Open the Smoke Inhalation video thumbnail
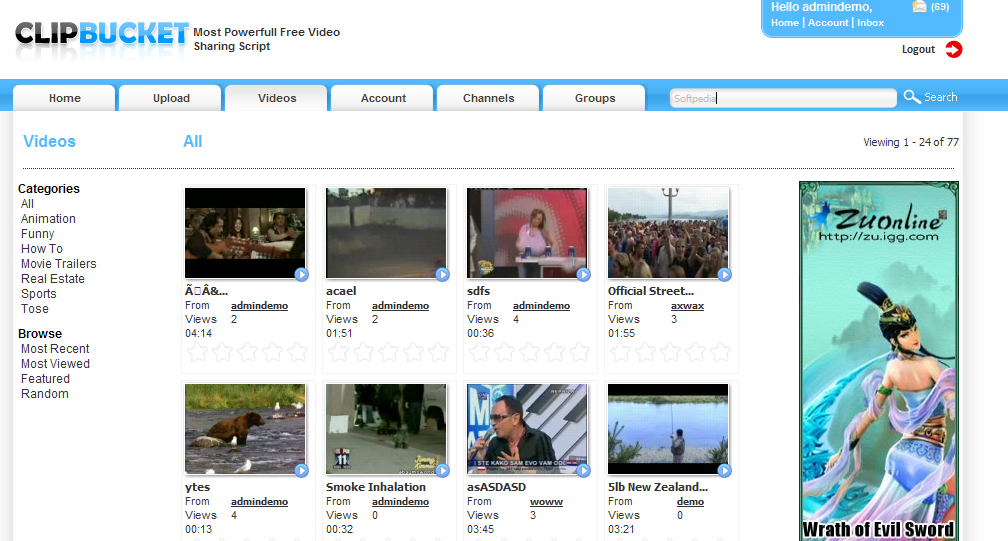 coord(386,429)
